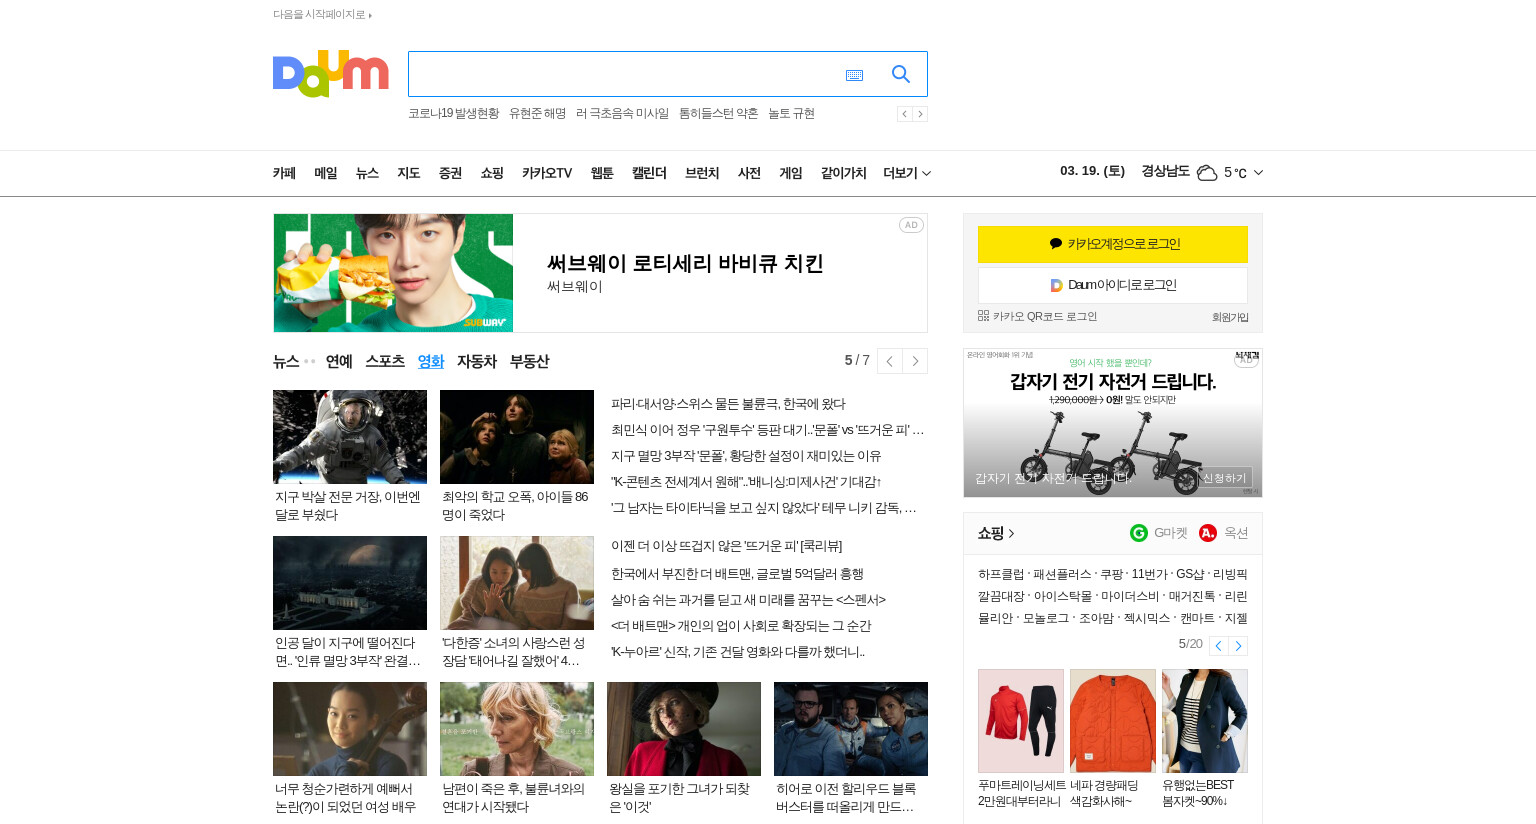Open the Subway chicken ad image
This screenshot has width=1536, height=824.
[393, 273]
